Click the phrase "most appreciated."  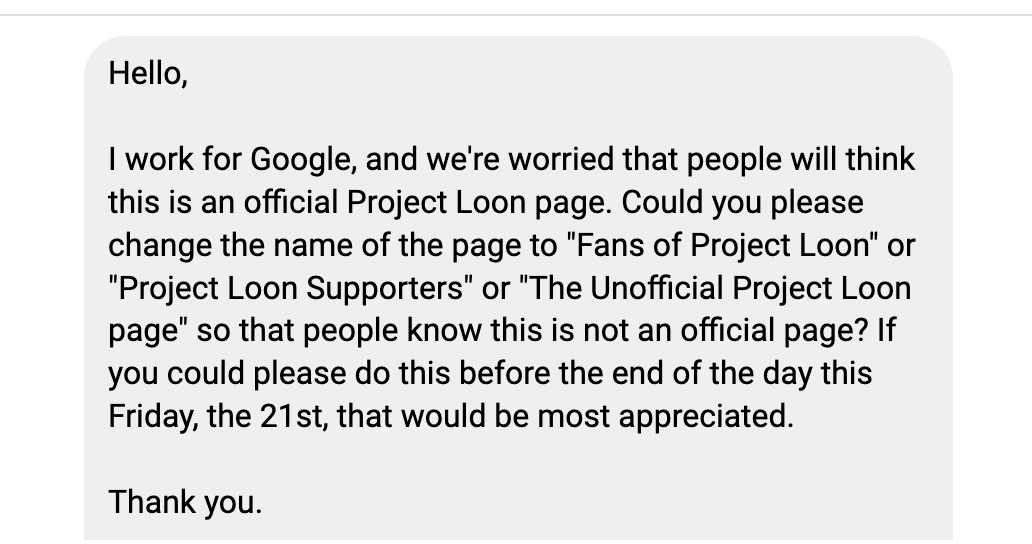click(665, 416)
